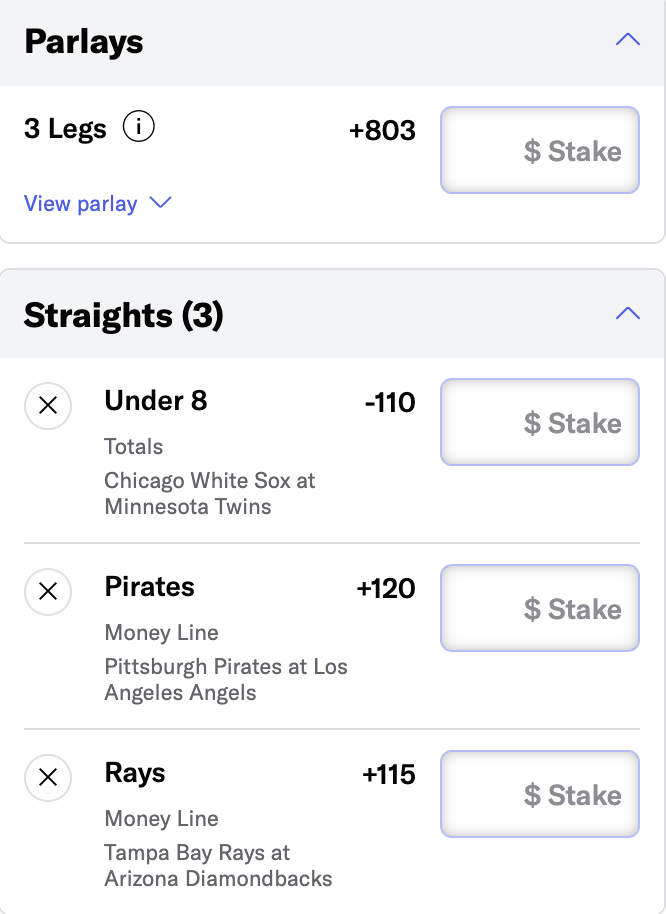Click the +115 Rays odds
Screen dimensions: 666x914
388,775
